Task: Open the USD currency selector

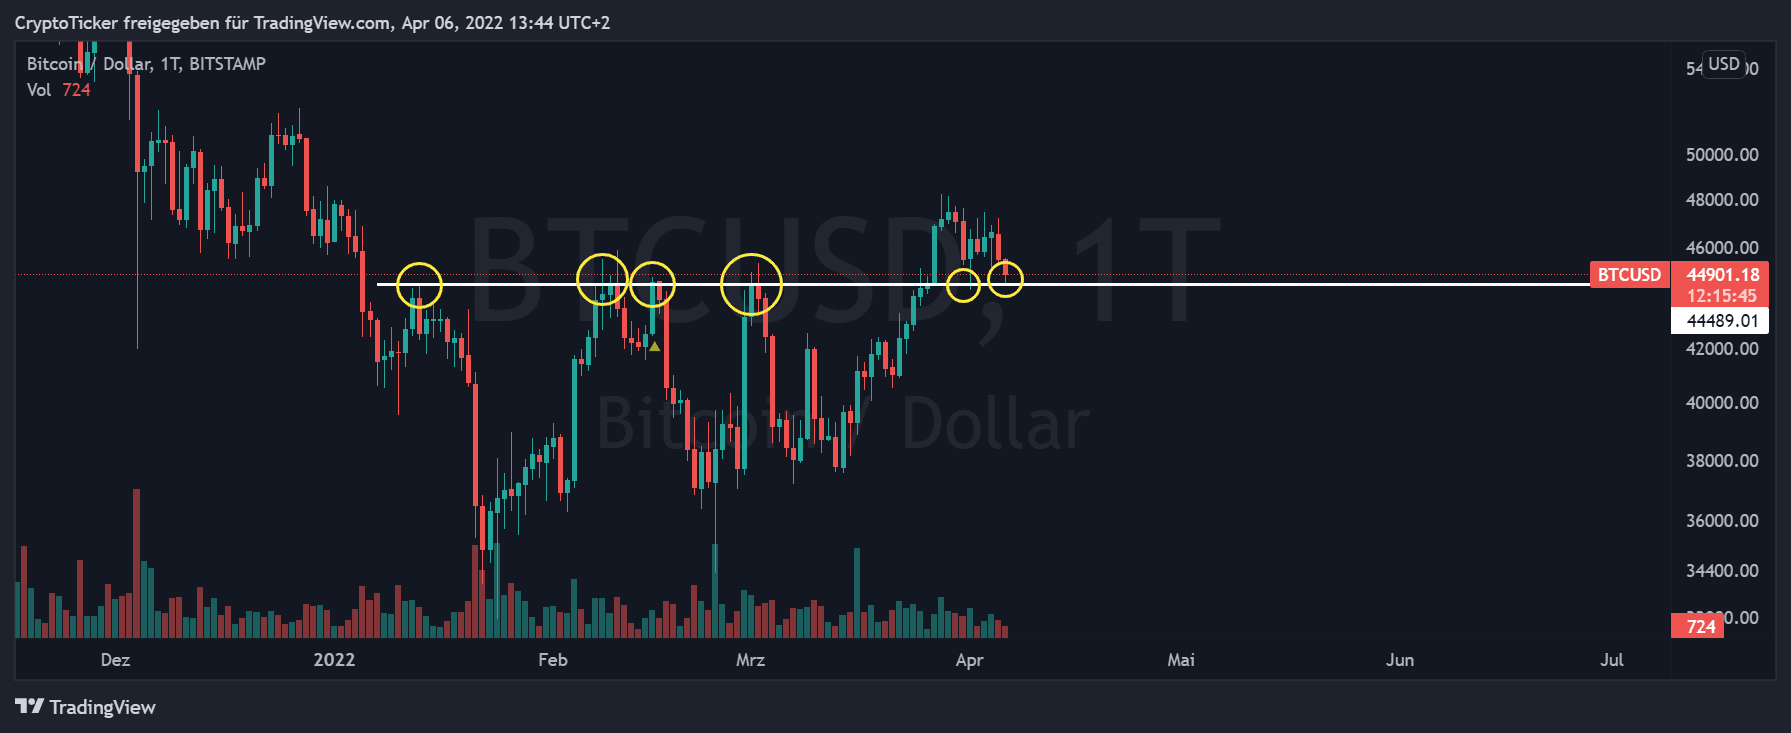Action: pos(1723,64)
